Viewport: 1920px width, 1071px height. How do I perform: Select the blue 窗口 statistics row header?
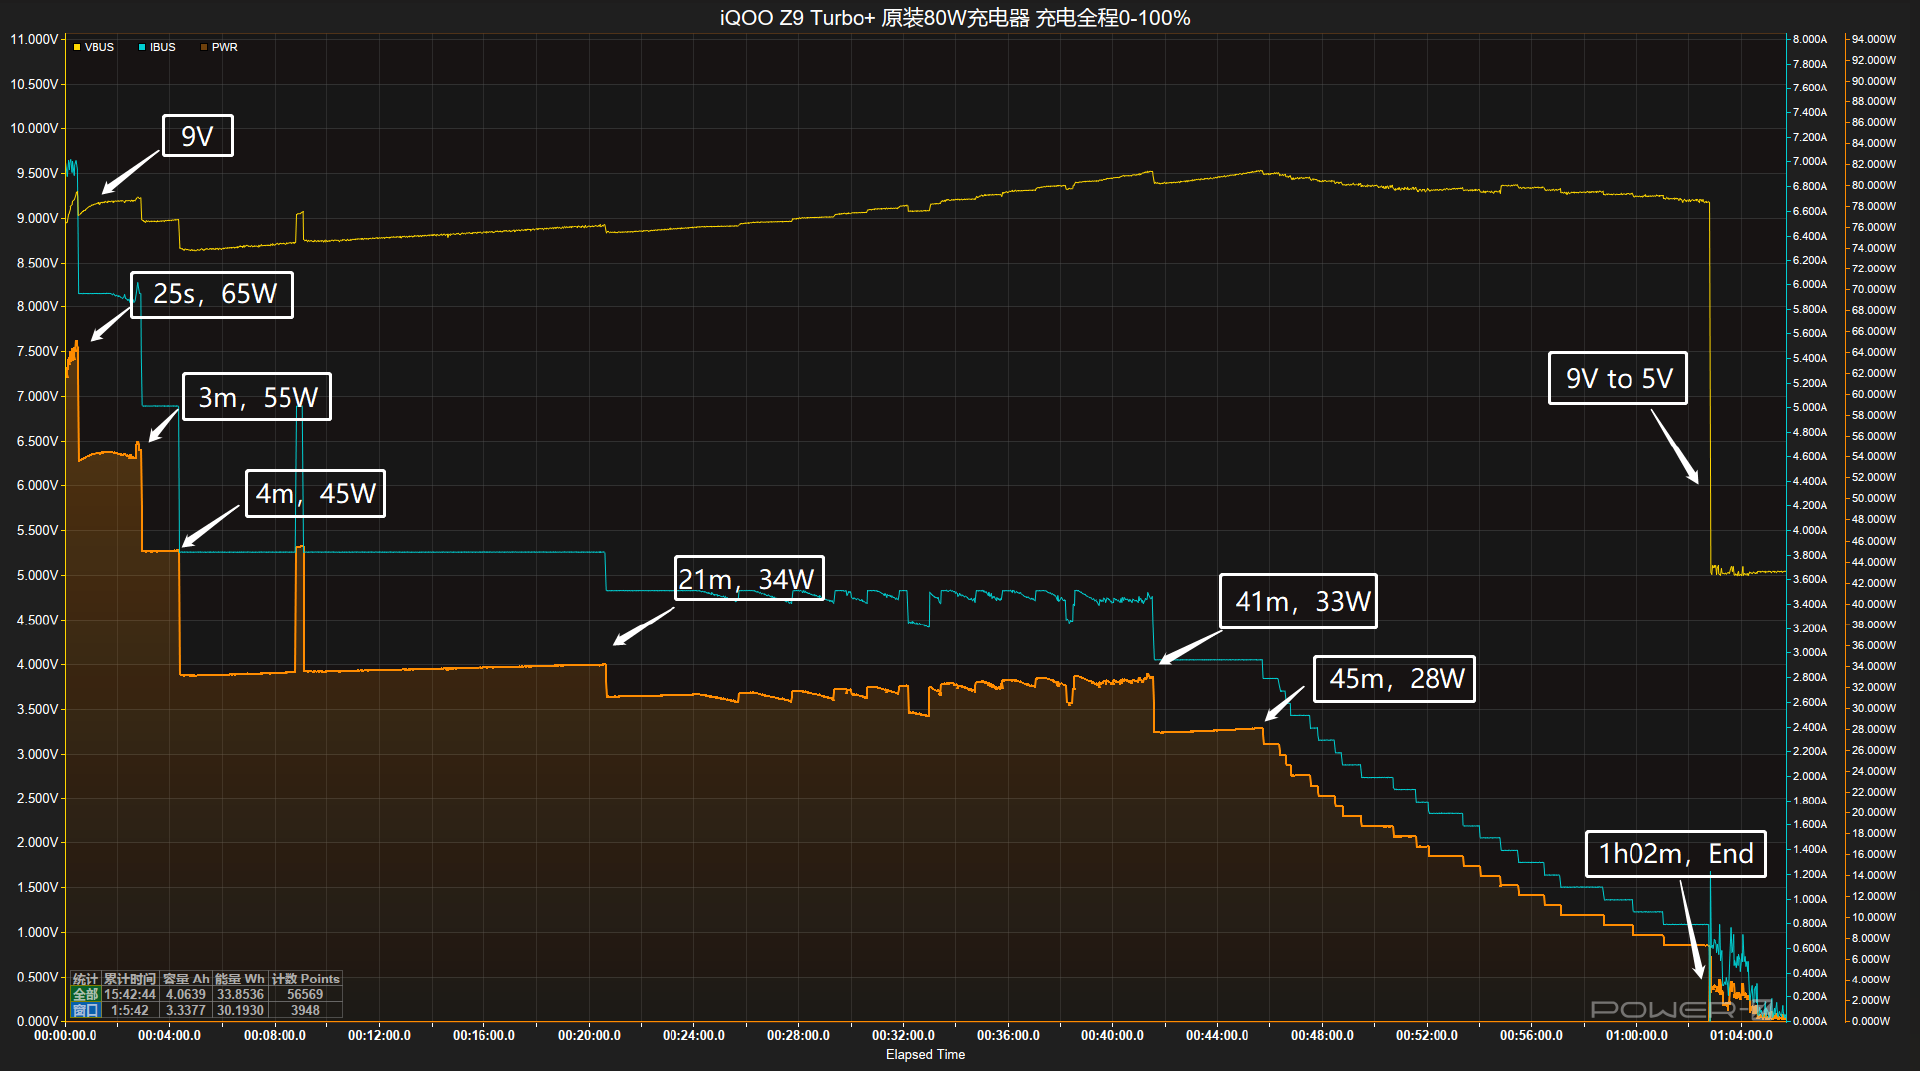click(x=85, y=1010)
